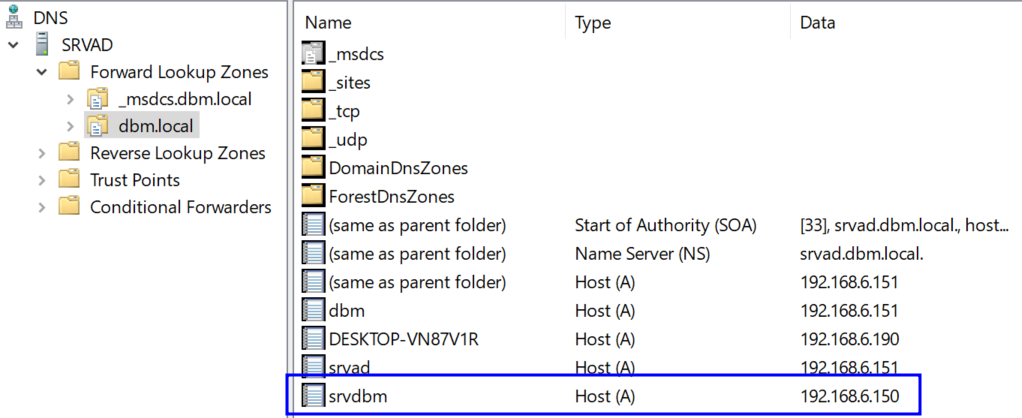Select Trust Points in tree
1022x418 pixels.
coord(135,180)
